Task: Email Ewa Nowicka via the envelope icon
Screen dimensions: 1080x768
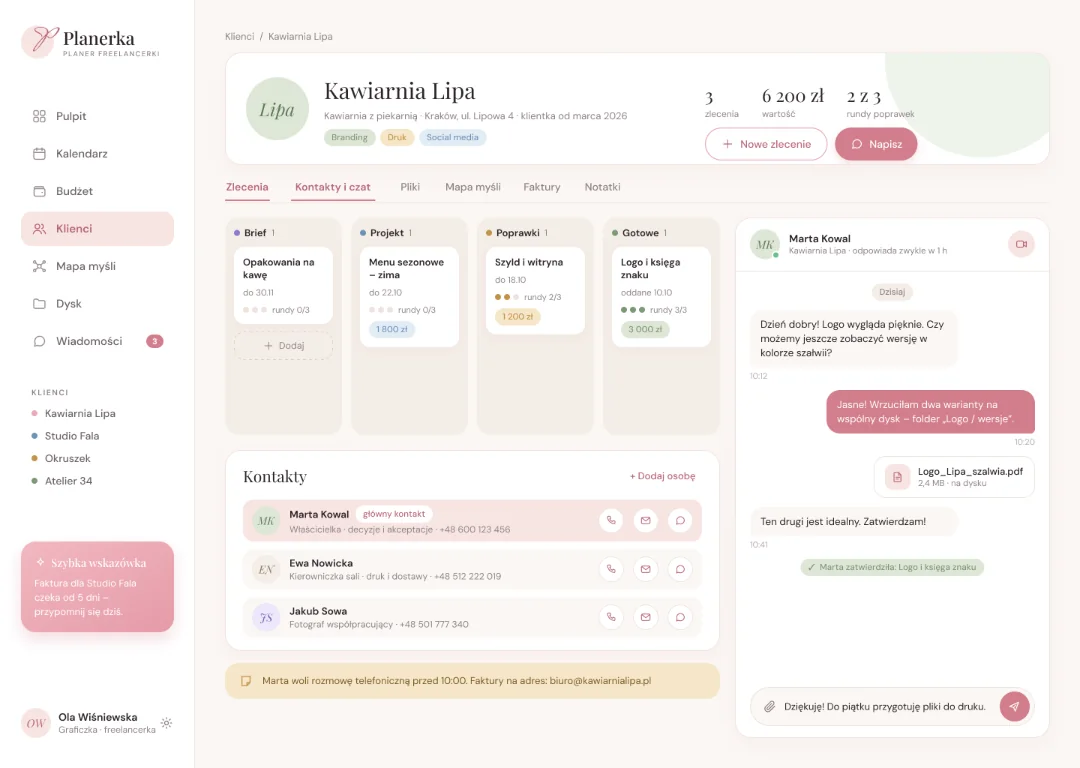Action: (645, 569)
